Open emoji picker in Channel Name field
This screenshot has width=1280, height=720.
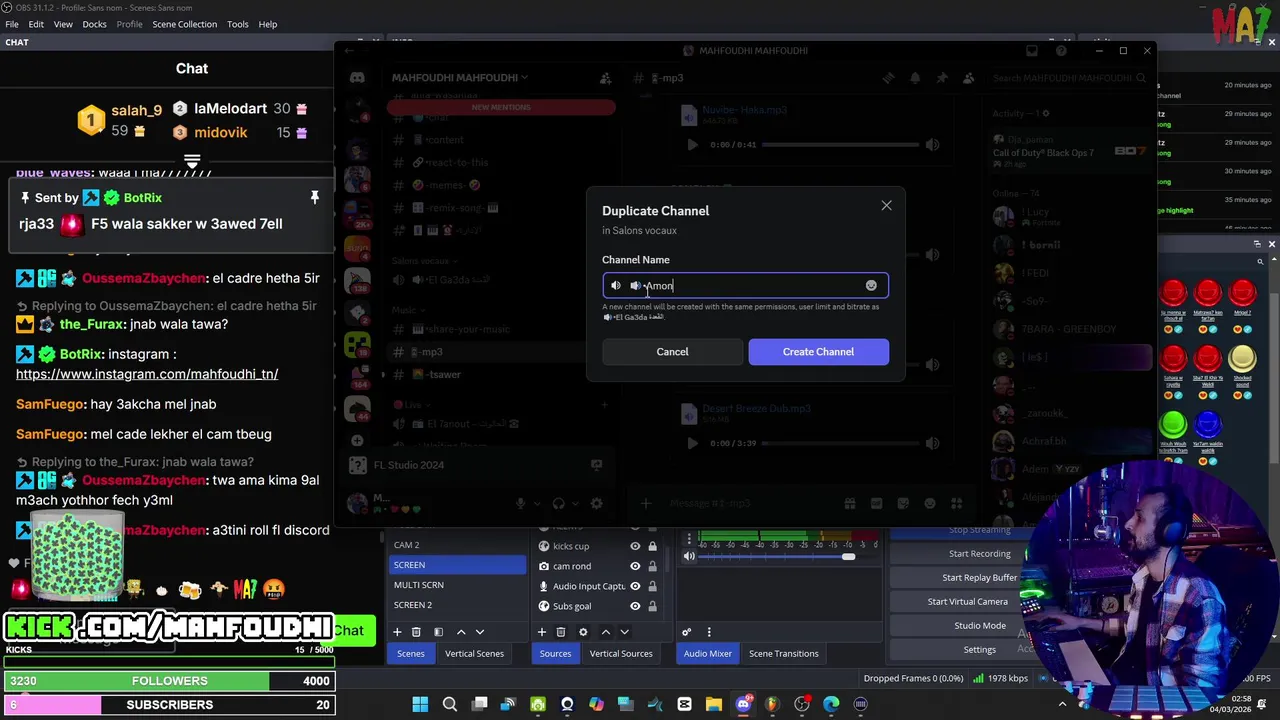871,286
